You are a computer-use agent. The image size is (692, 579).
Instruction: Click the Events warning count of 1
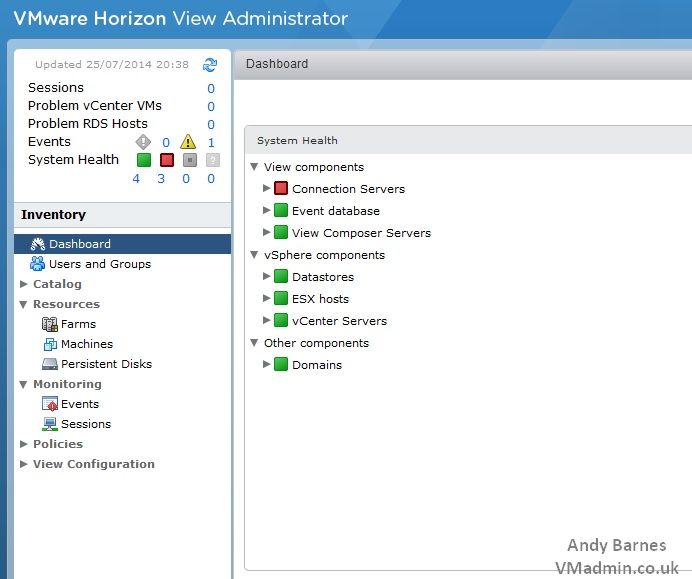click(211, 143)
